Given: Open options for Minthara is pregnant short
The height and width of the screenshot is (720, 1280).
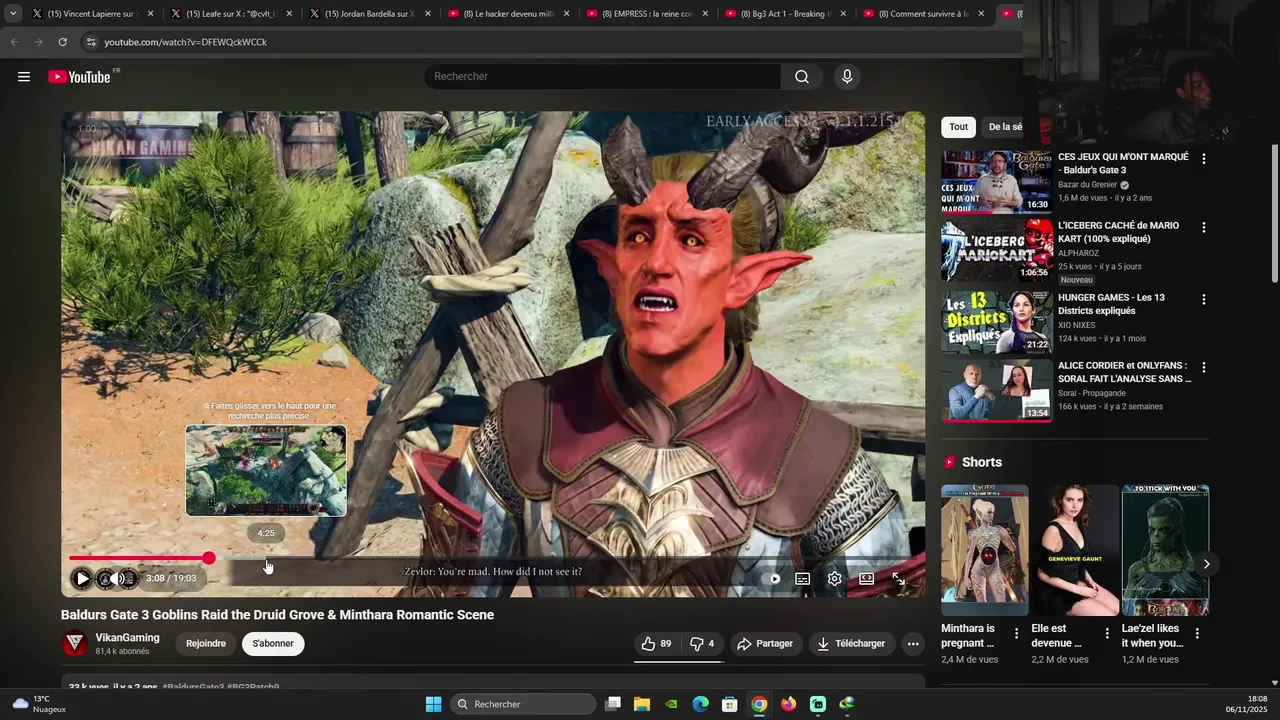Looking at the screenshot, I should [x=1016, y=634].
